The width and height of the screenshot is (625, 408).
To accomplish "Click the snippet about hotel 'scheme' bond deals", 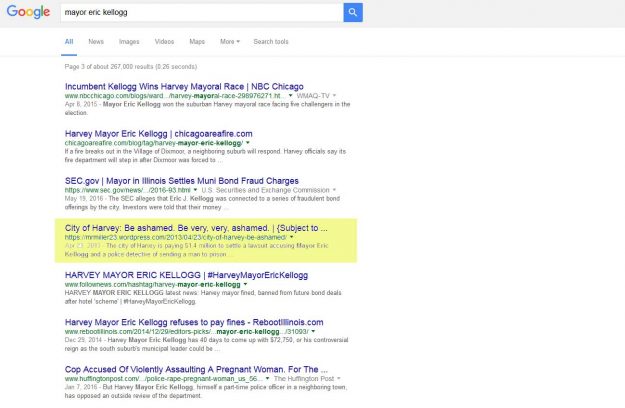I will [x=203, y=297].
